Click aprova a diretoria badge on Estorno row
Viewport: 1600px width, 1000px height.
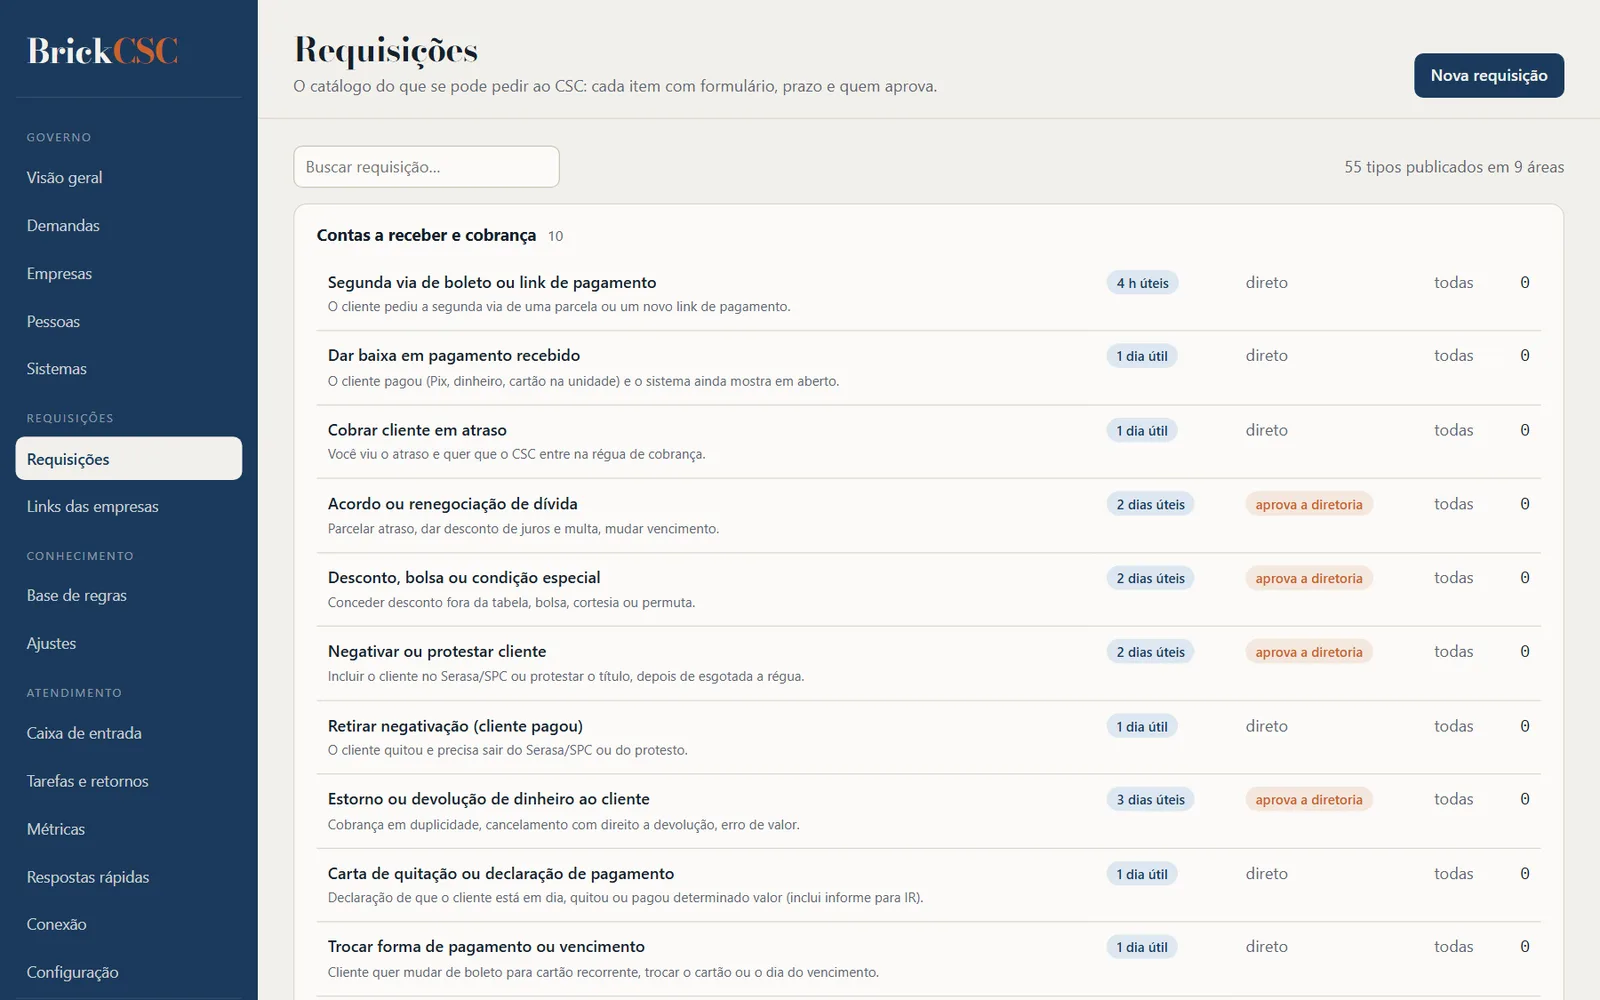point(1309,800)
